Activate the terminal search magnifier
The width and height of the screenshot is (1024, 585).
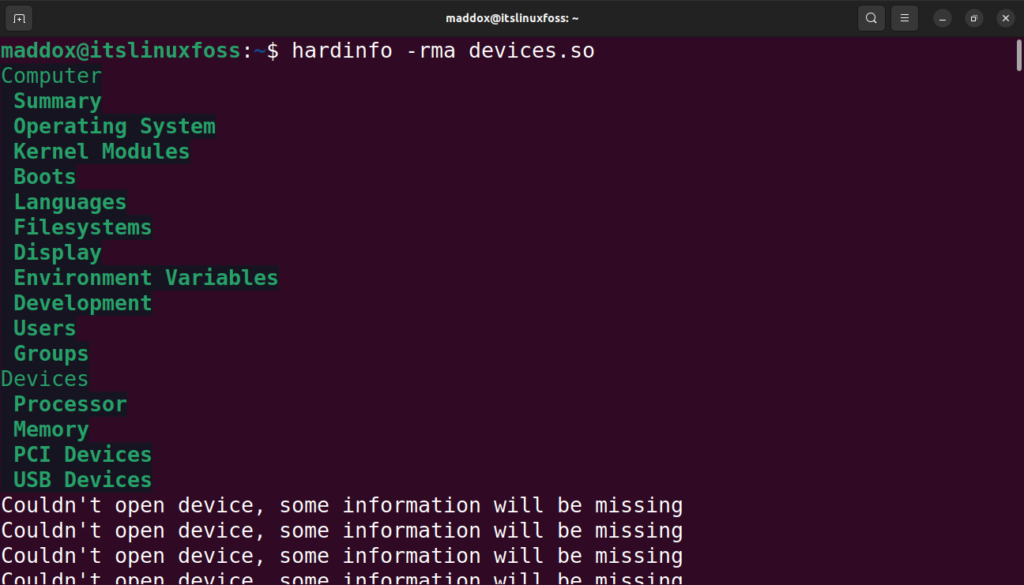871,17
